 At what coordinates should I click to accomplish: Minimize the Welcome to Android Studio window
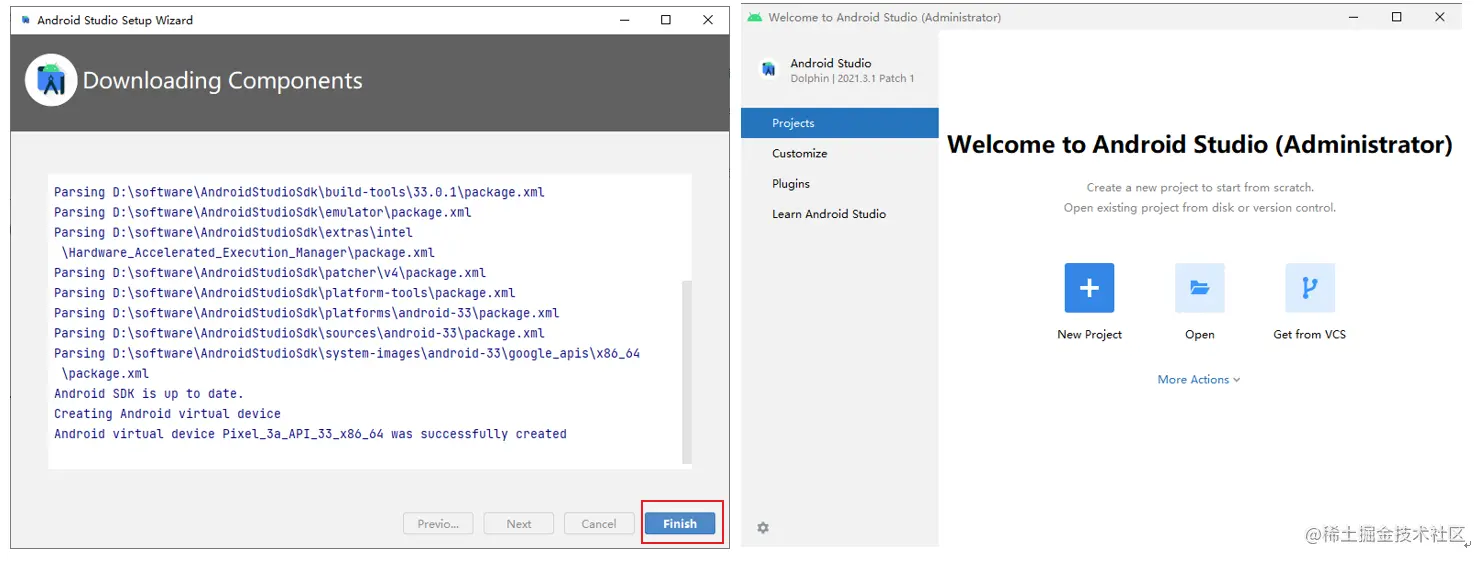tap(1354, 17)
